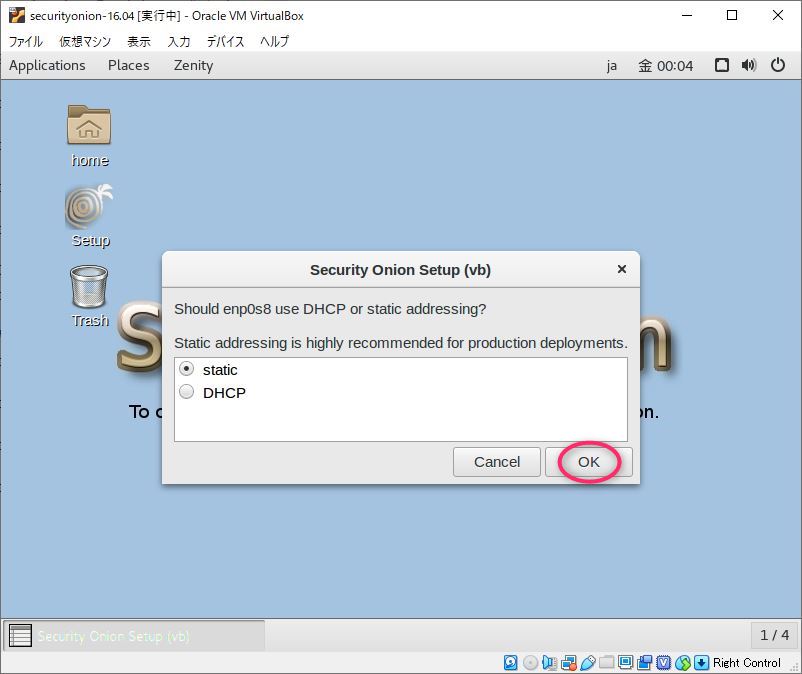Select the DHCP radio button
Image resolution: width=802 pixels, height=674 pixels.
coord(187,392)
